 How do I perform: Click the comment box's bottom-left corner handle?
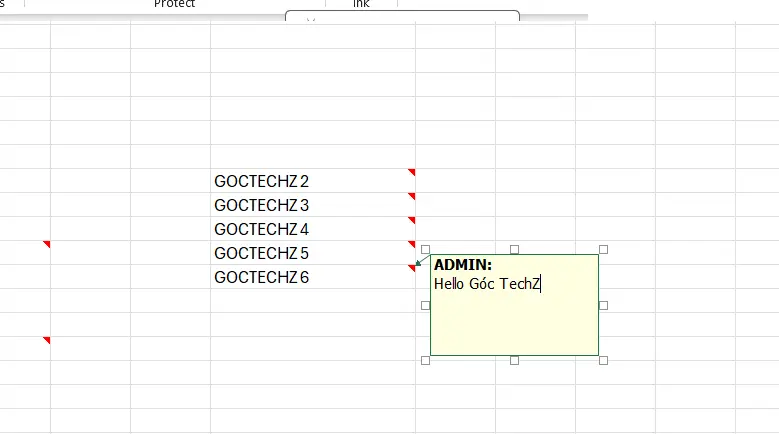425,361
